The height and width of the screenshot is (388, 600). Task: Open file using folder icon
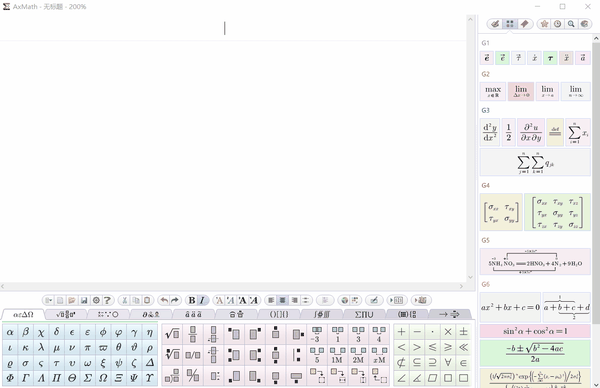(72, 300)
